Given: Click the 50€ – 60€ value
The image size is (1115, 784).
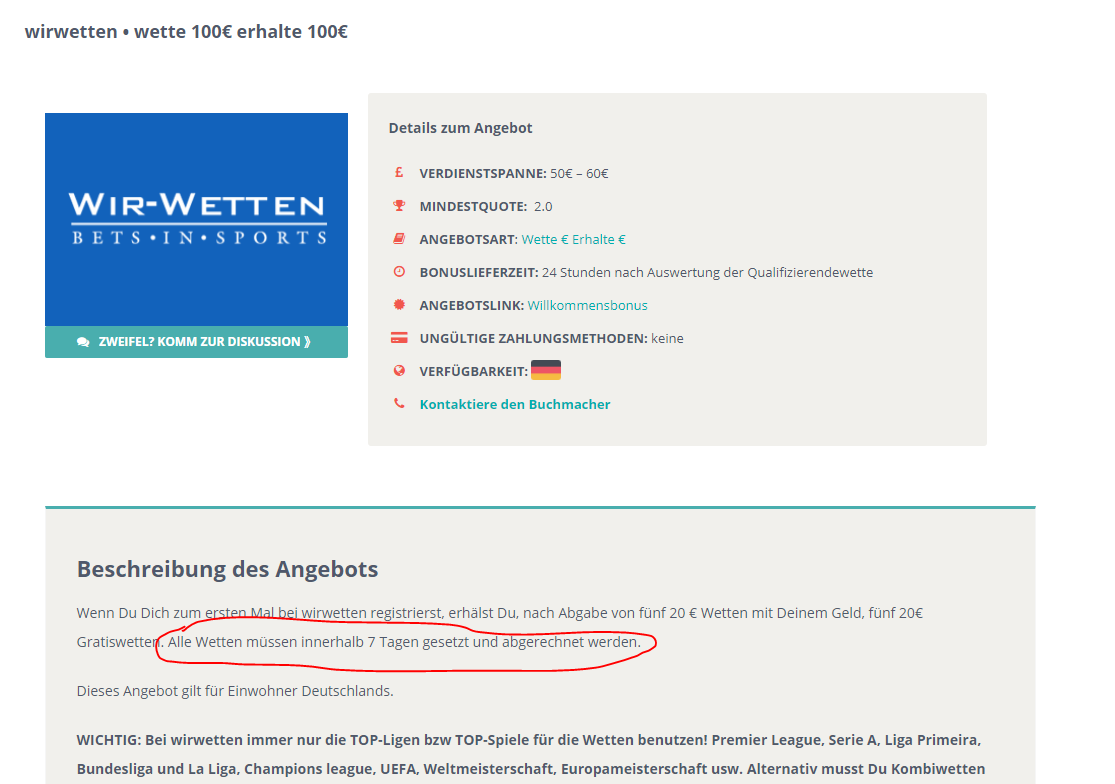Looking at the screenshot, I should point(579,173).
